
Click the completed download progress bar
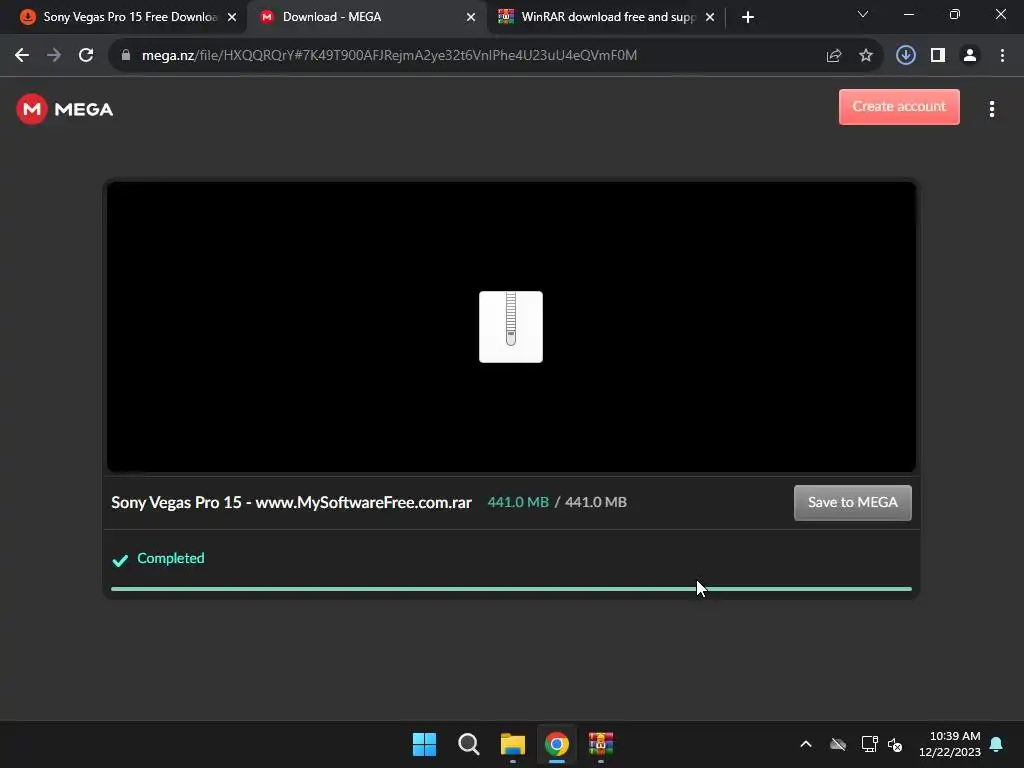click(511, 588)
